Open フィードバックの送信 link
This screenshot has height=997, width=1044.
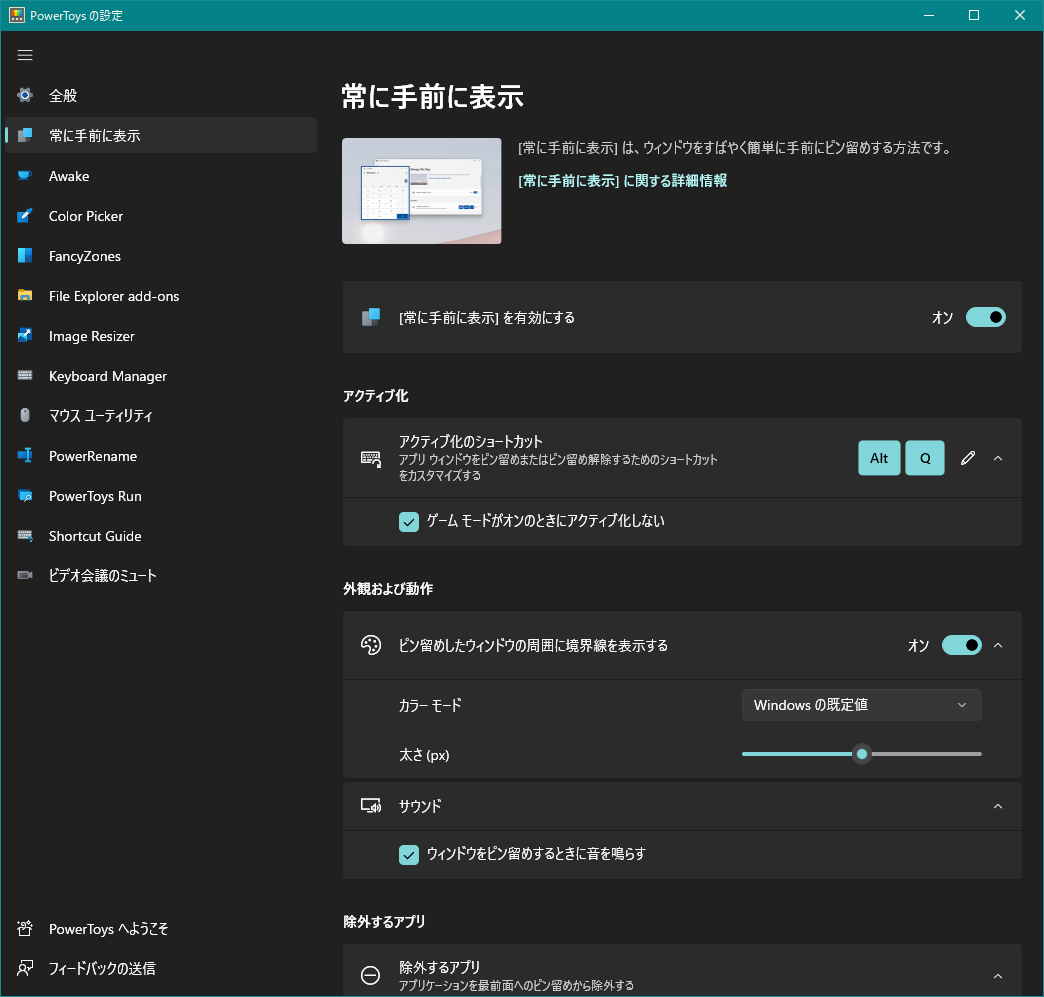pyautogui.click(x=160, y=968)
